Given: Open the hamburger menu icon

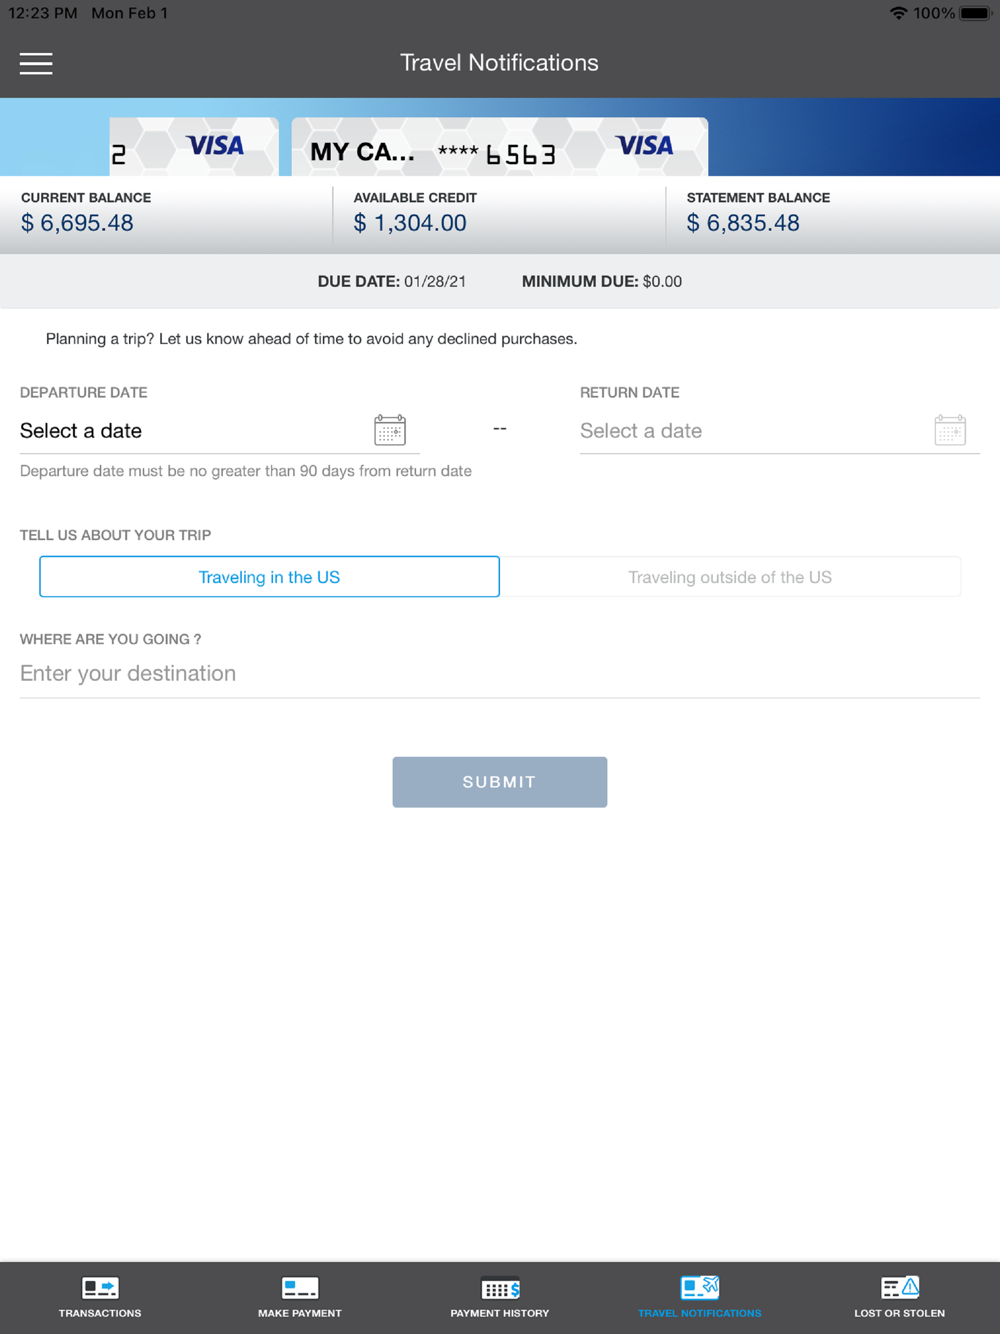Looking at the screenshot, I should pyautogui.click(x=36, y=63).
